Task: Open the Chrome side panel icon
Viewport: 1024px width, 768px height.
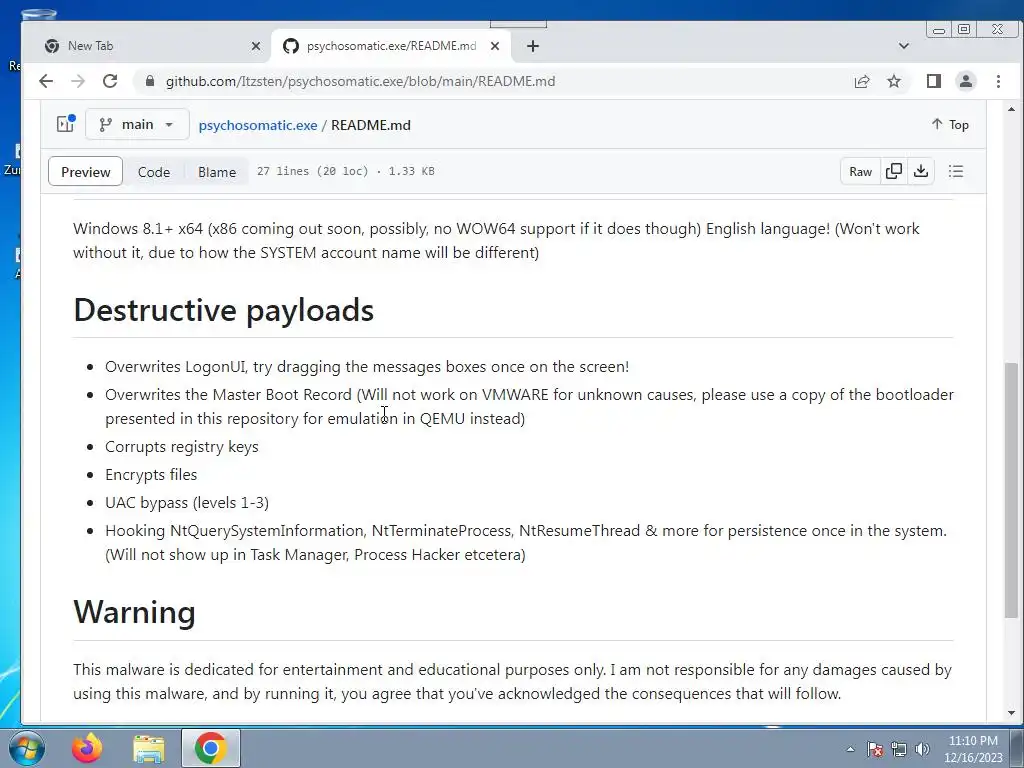Action: (933, 81)
